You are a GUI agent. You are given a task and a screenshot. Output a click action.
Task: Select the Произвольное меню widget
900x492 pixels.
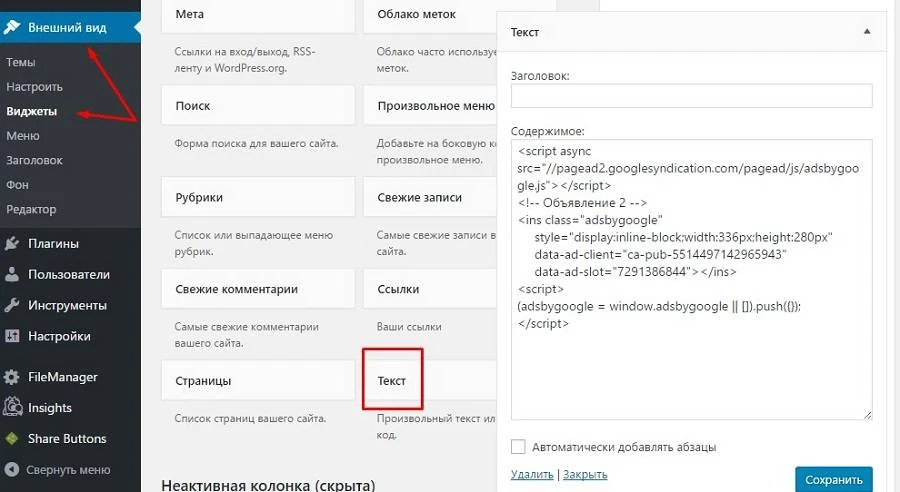(x=430, y=106)
